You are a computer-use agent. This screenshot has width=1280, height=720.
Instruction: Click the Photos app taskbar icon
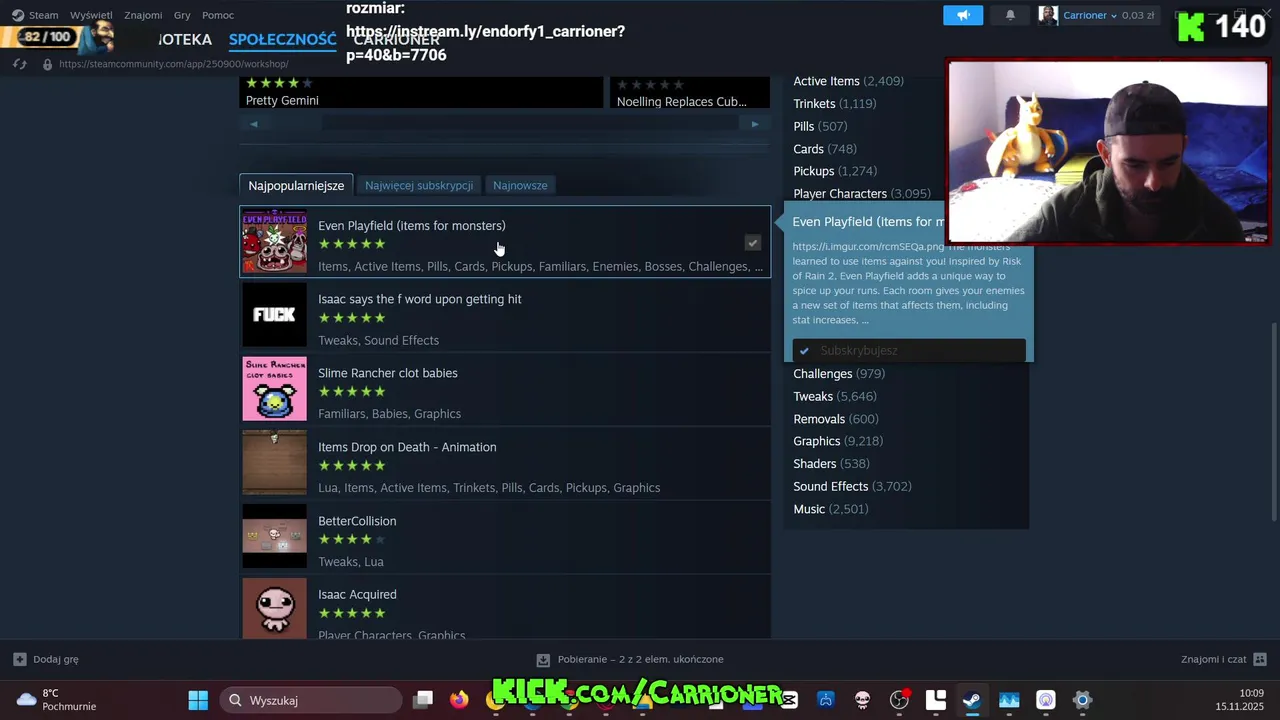pos(1009,700)
